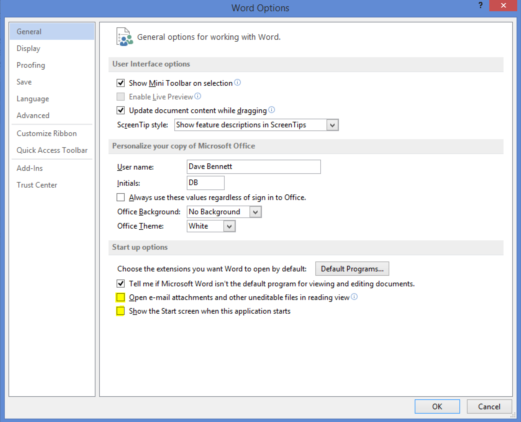
Task: Confirm changes with the OK button
Action: click(x=437, y=406)
